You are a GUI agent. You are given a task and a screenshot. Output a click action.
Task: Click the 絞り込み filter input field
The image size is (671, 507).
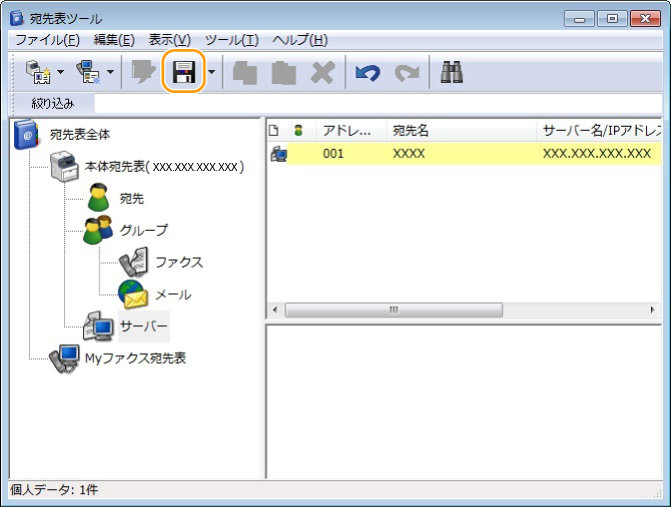pos(380,103)
